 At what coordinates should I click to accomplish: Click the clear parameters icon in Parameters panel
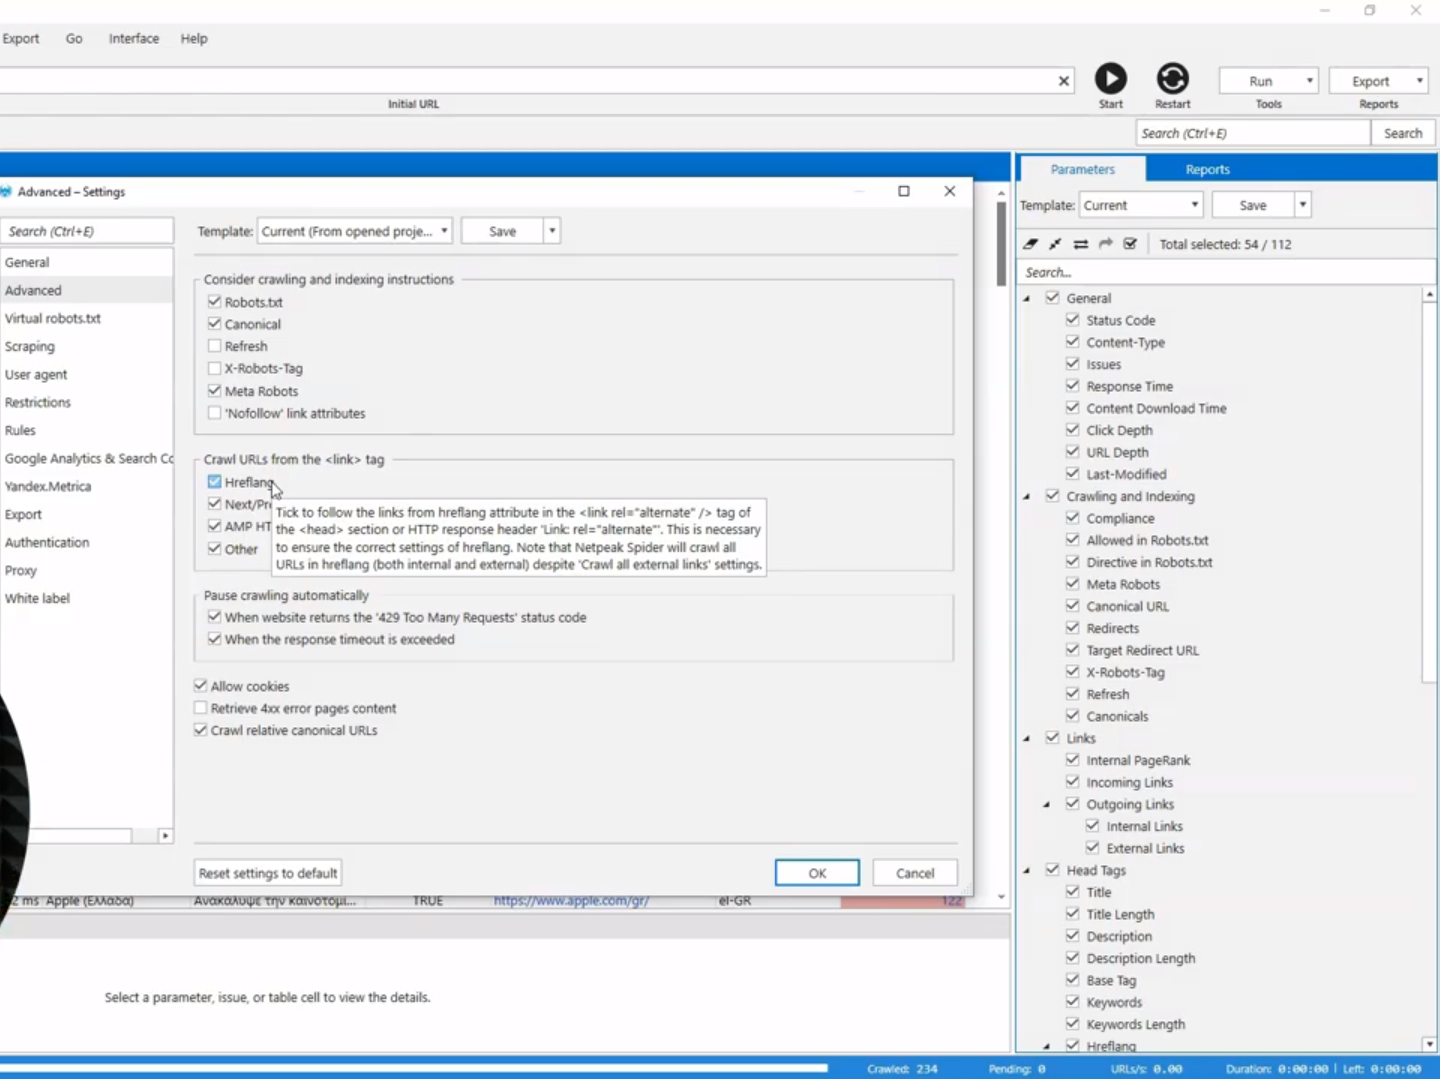point(1031,244)
